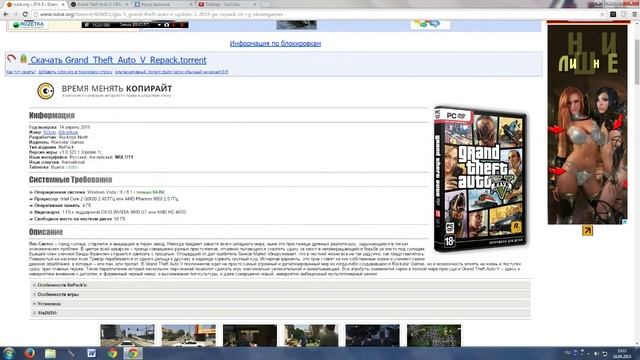Screen dimensions: 640x360
Task: Open the Word taskbar icon
Action: coord(91,353)
